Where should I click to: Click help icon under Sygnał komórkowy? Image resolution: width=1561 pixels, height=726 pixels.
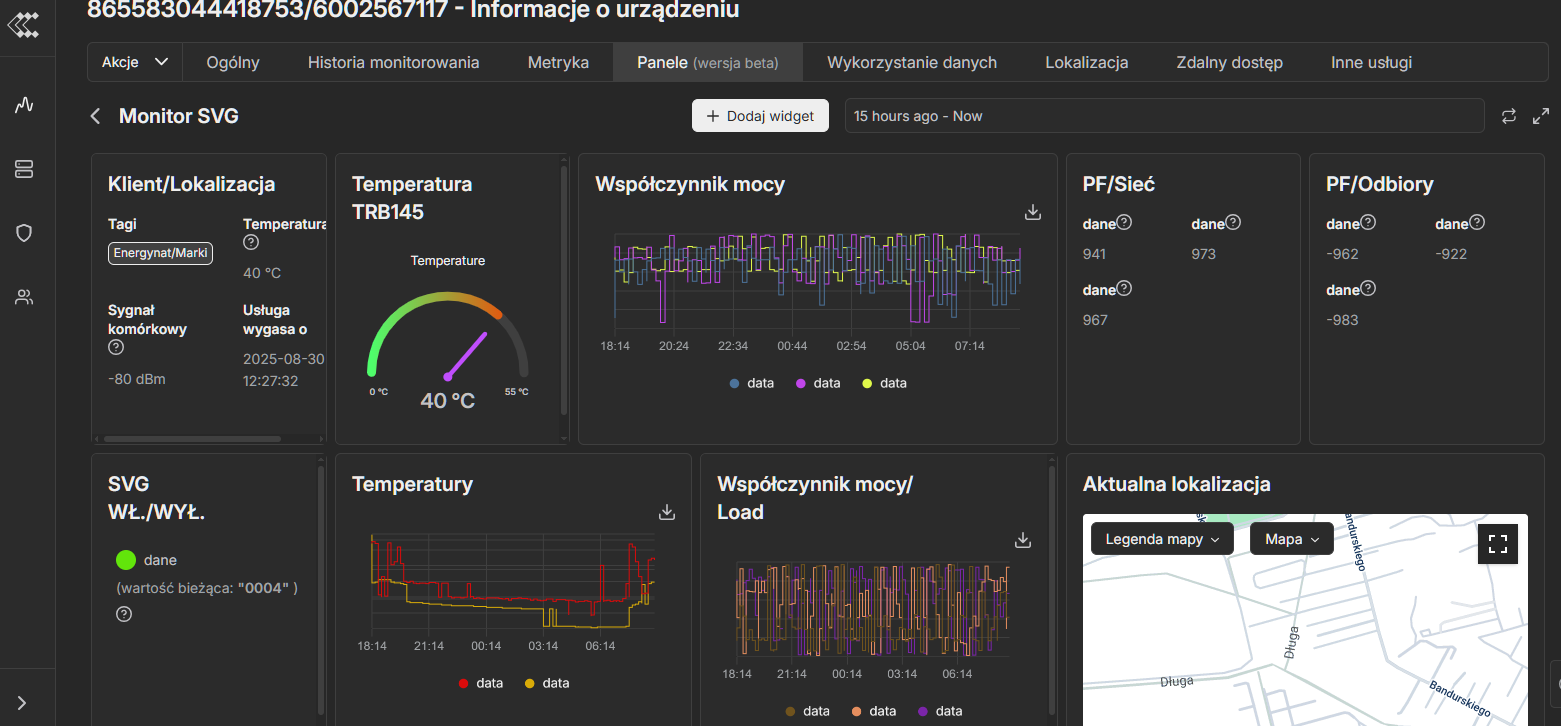click(116, 347)
